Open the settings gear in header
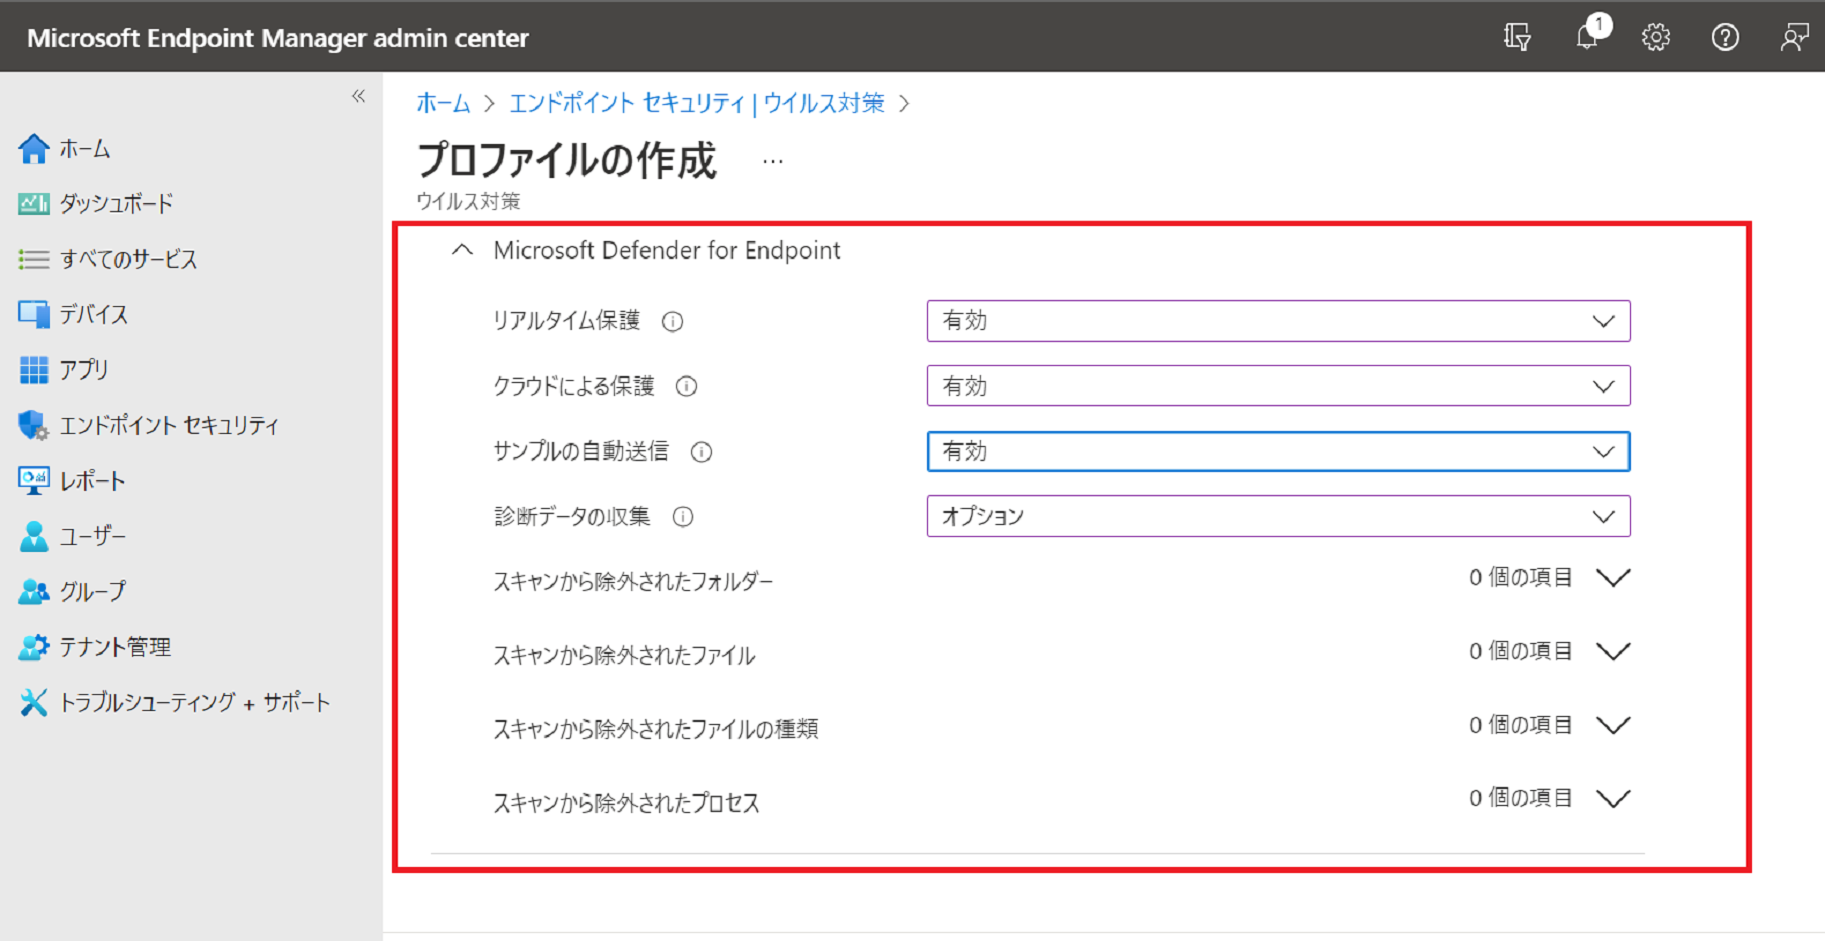The image size is (1826, 942). 1656,38
